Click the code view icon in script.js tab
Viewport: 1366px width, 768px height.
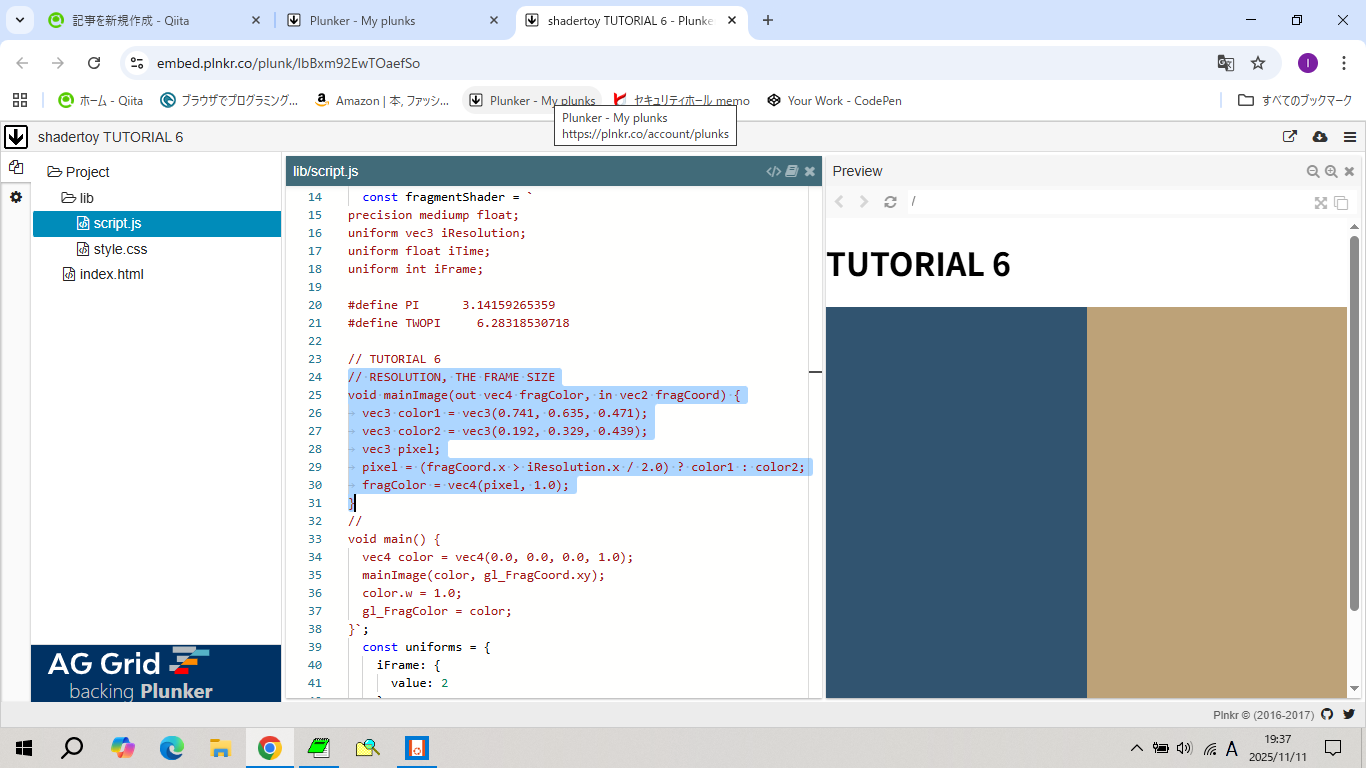click(x=773, y=171)
